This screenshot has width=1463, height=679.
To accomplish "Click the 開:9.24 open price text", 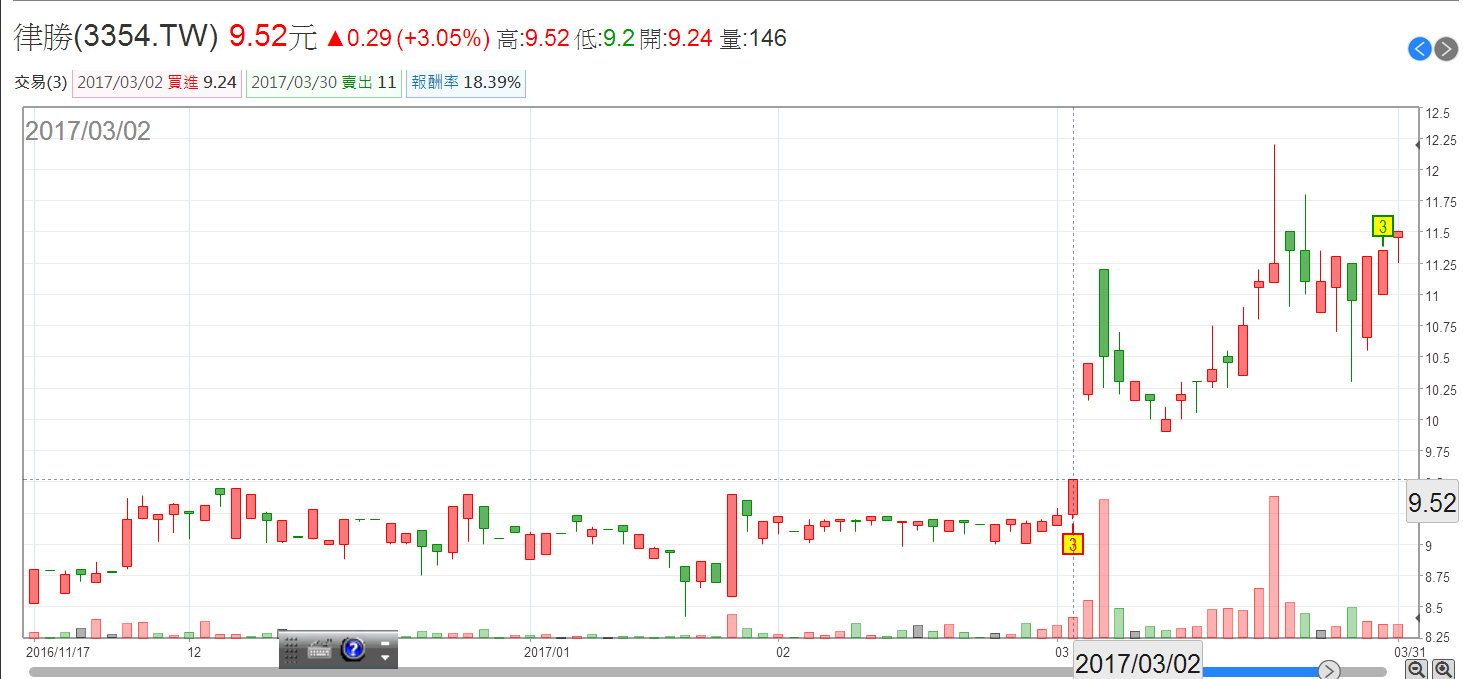I will 676,39.
